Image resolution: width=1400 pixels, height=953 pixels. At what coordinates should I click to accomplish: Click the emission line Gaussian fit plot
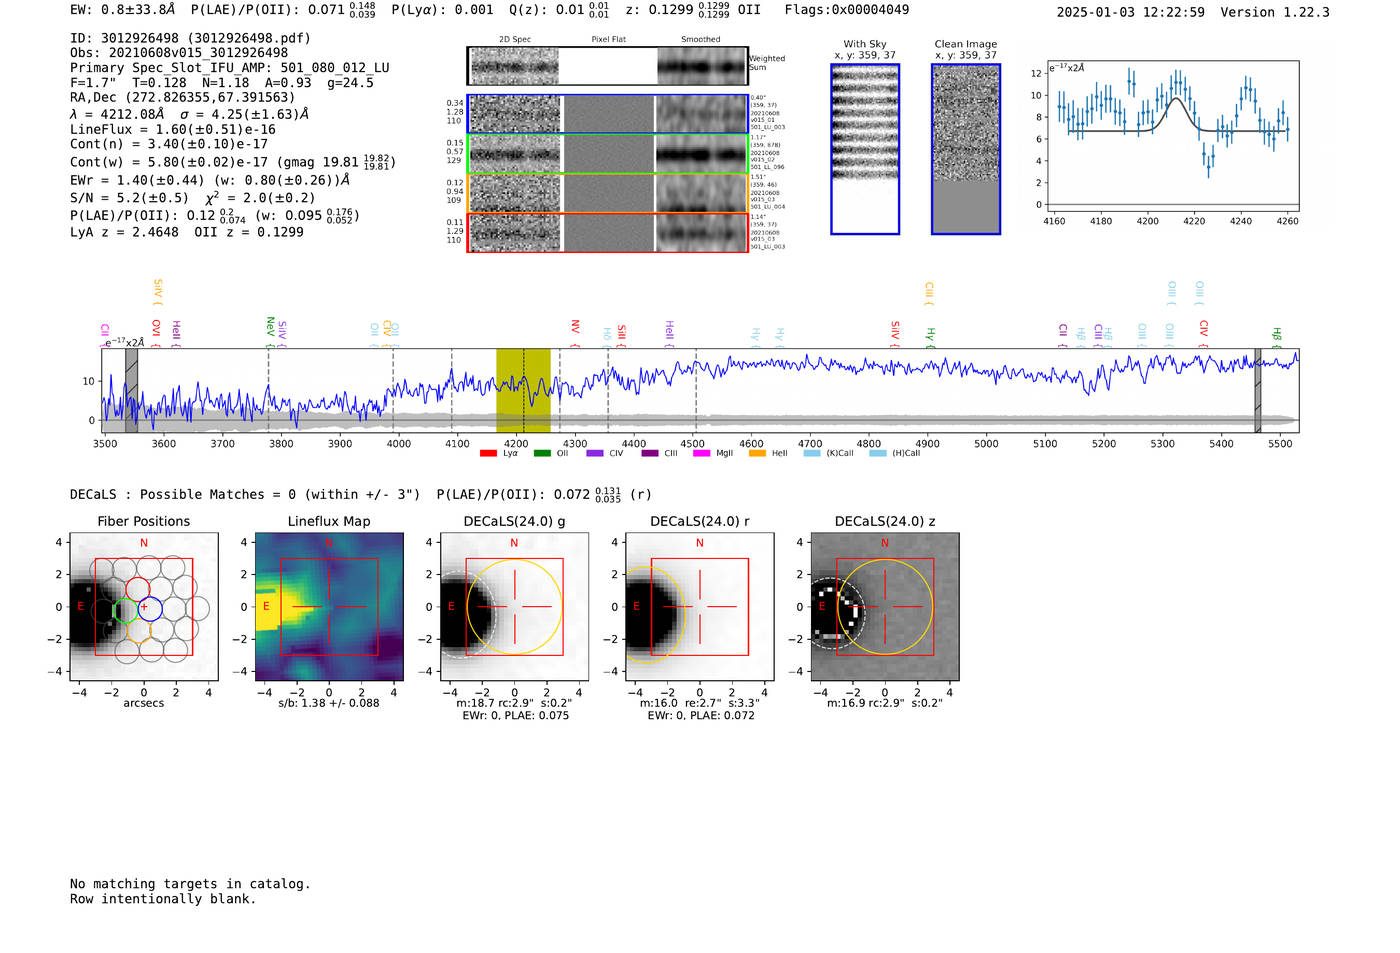[1172, 138]
